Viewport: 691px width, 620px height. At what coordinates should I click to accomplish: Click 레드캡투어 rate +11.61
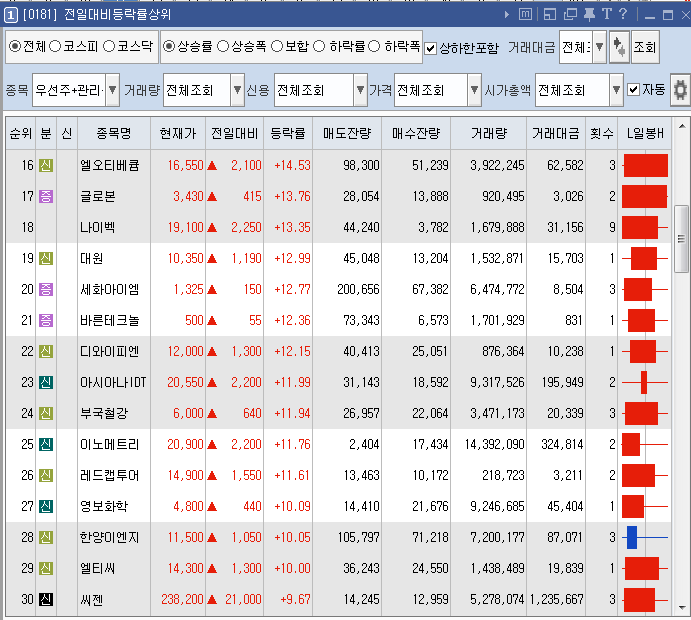click(x=292, y=475)
